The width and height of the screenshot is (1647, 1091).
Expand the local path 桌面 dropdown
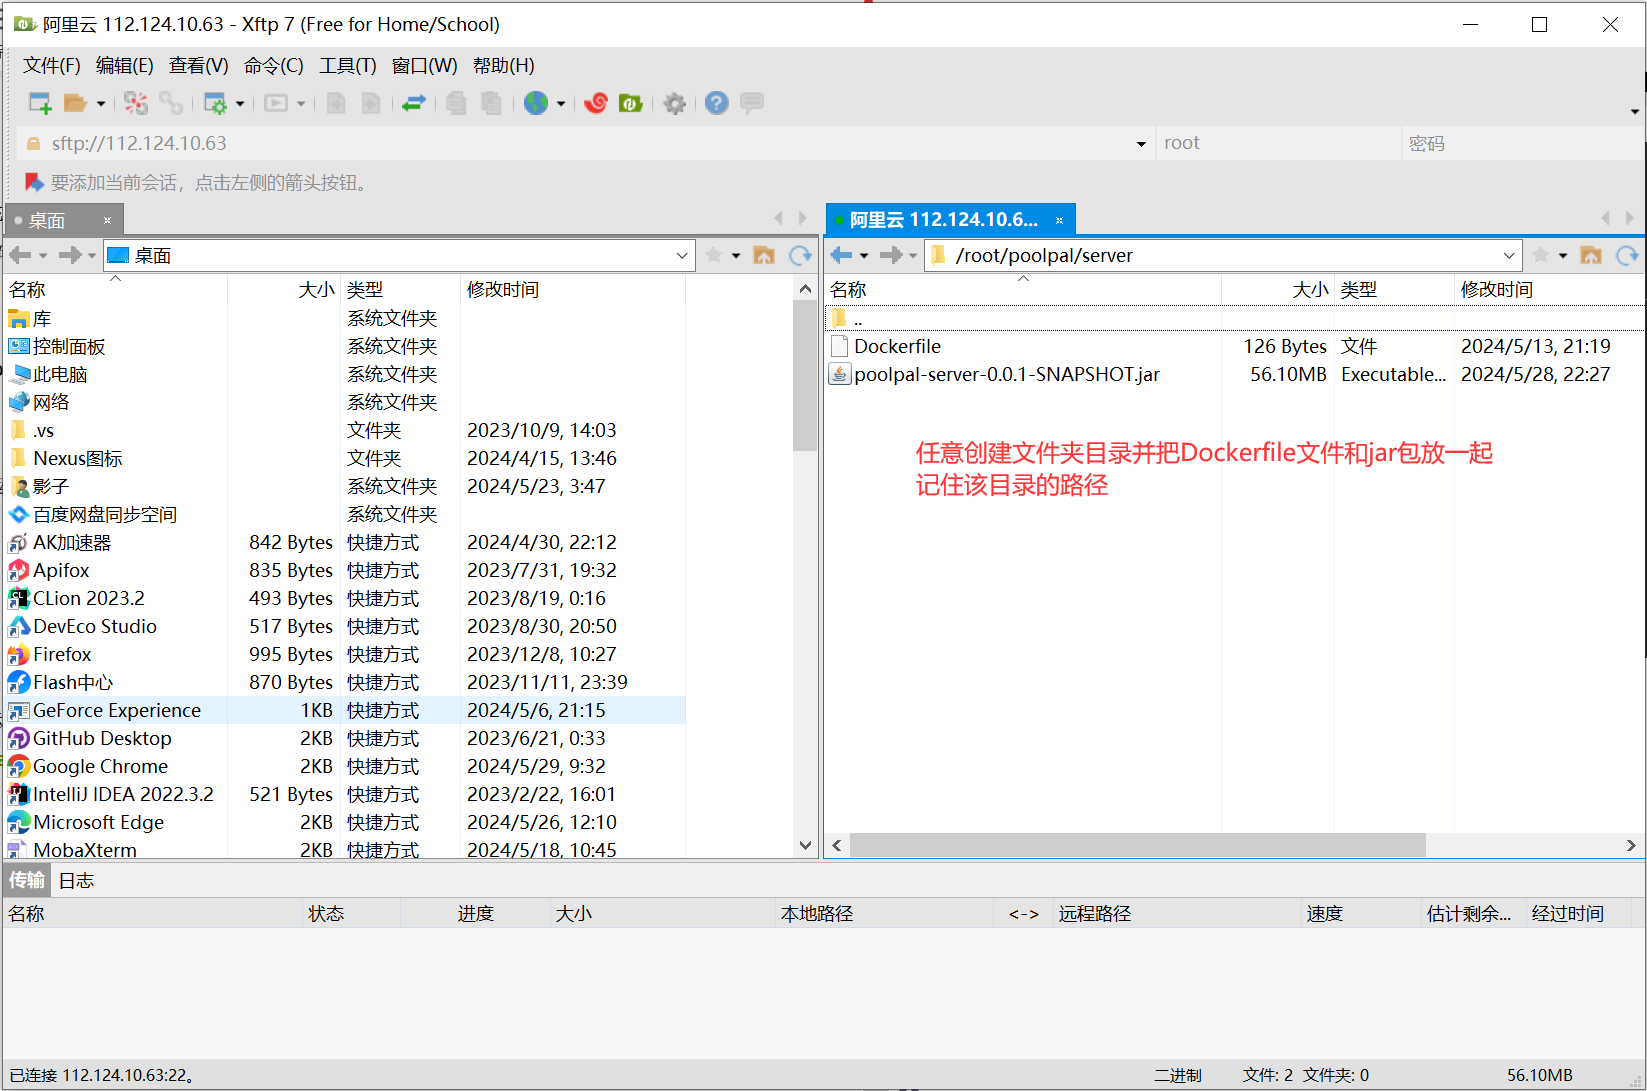(x=682, y=255)
